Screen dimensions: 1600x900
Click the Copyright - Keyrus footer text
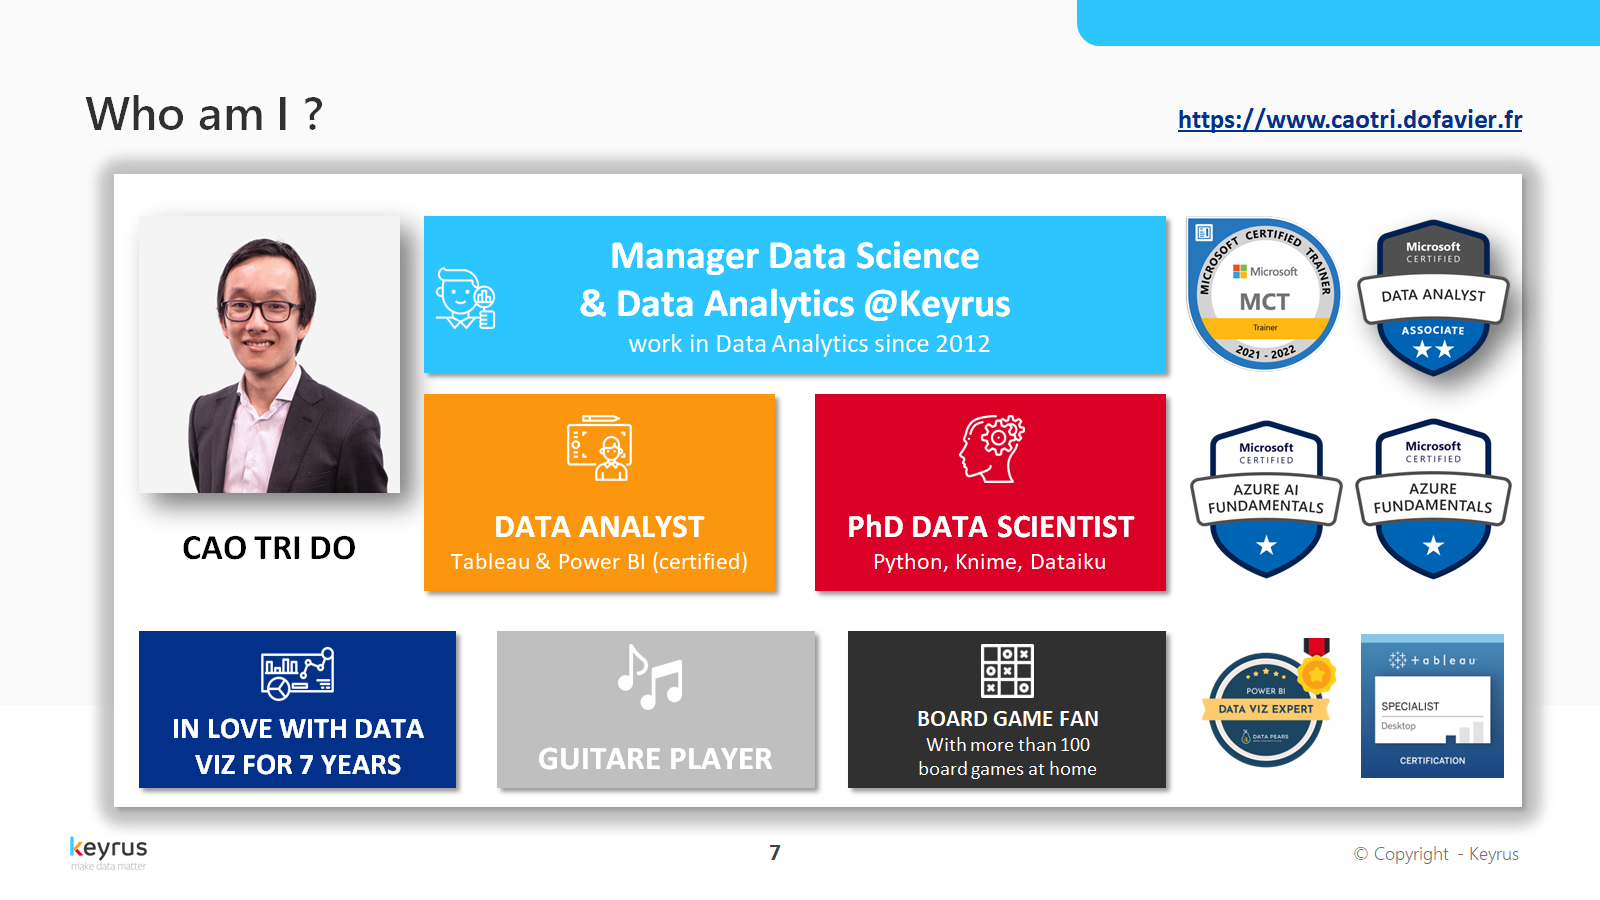point(1436,854)
